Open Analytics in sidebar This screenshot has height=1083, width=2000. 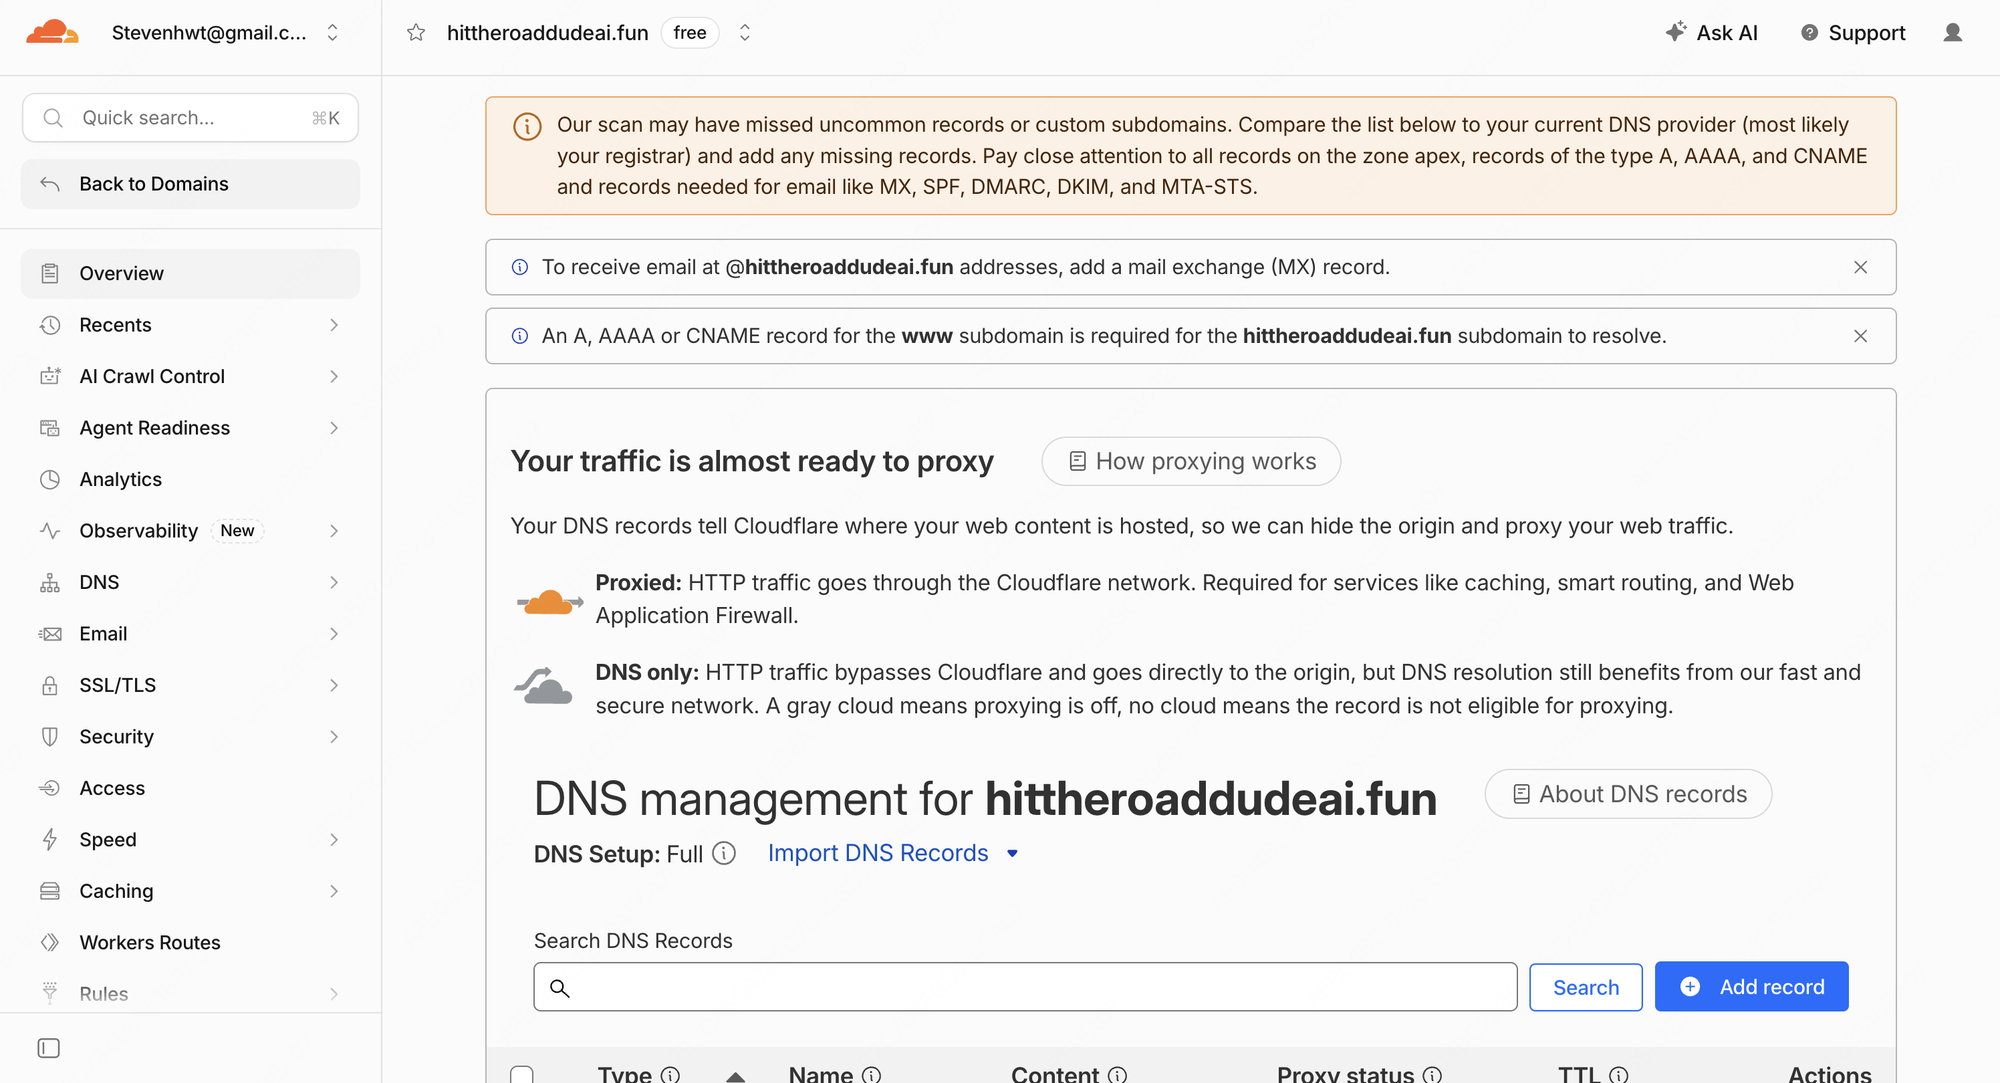190,479
